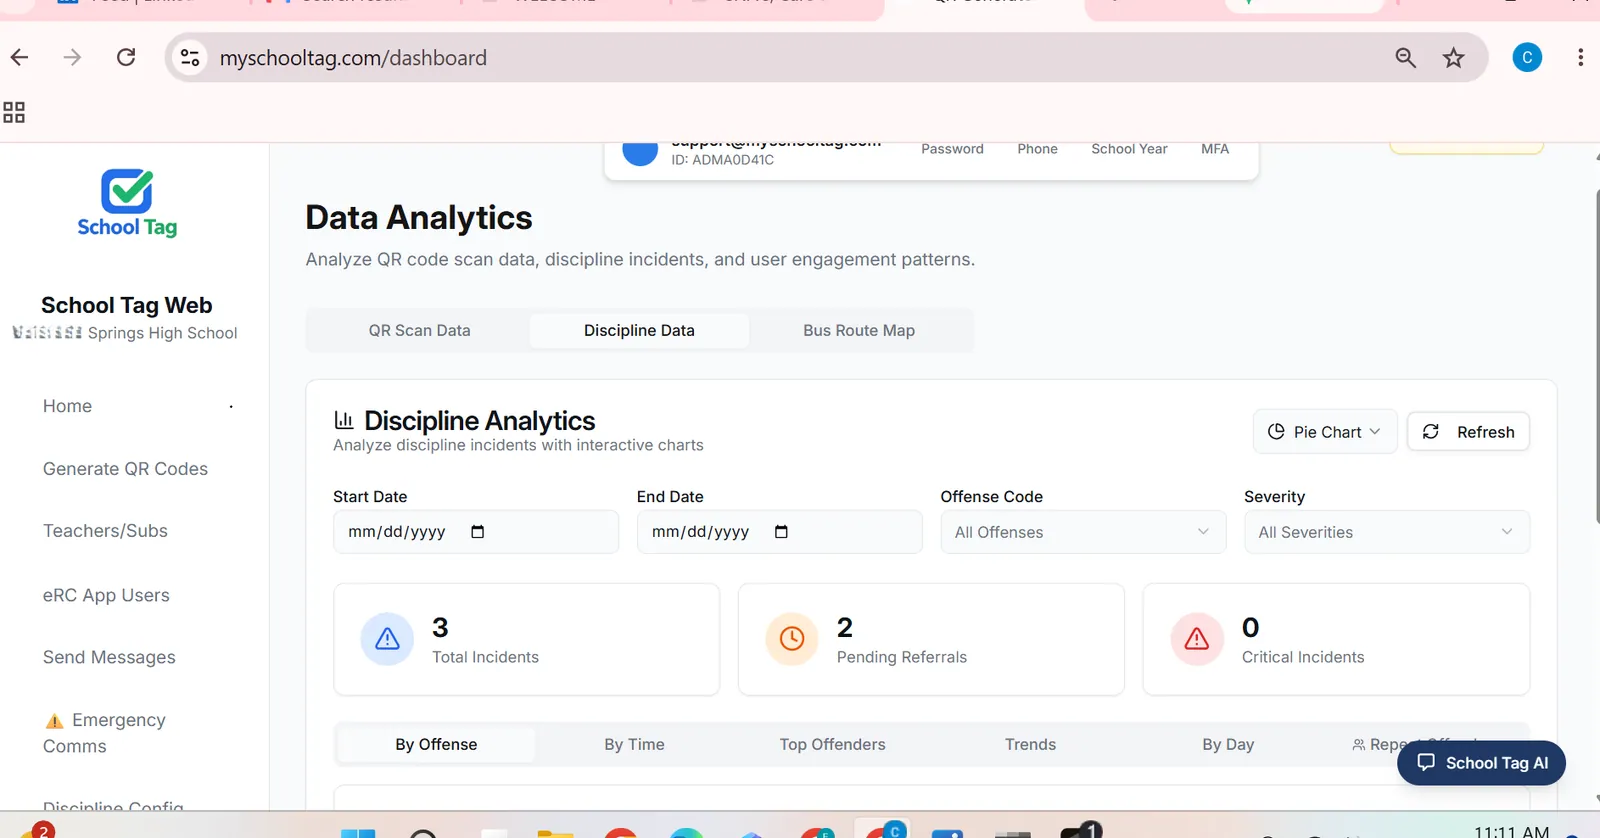Image resolution: width=1600 pixels, height=838 pixels.
Task: Click the blue user avatar in profile card
Action: 640,153
